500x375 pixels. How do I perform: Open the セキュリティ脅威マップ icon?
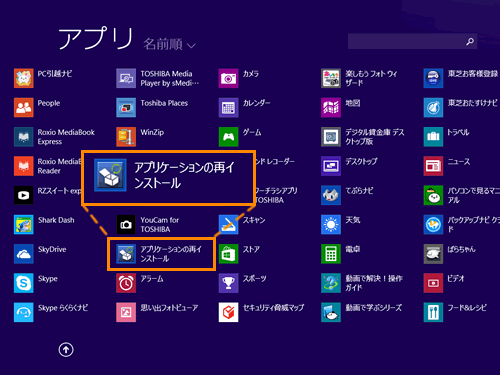click(228, 312)
